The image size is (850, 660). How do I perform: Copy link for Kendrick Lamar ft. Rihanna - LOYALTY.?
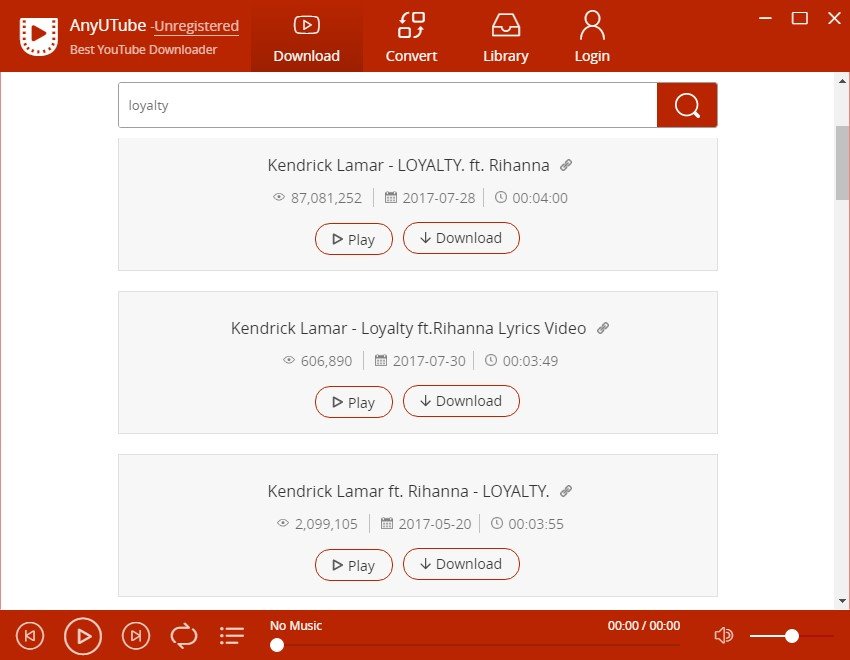566,491
